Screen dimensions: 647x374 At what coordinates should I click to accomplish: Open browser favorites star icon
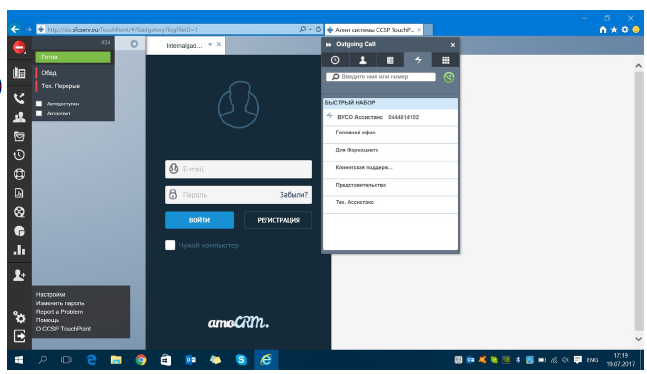point(614,30)
